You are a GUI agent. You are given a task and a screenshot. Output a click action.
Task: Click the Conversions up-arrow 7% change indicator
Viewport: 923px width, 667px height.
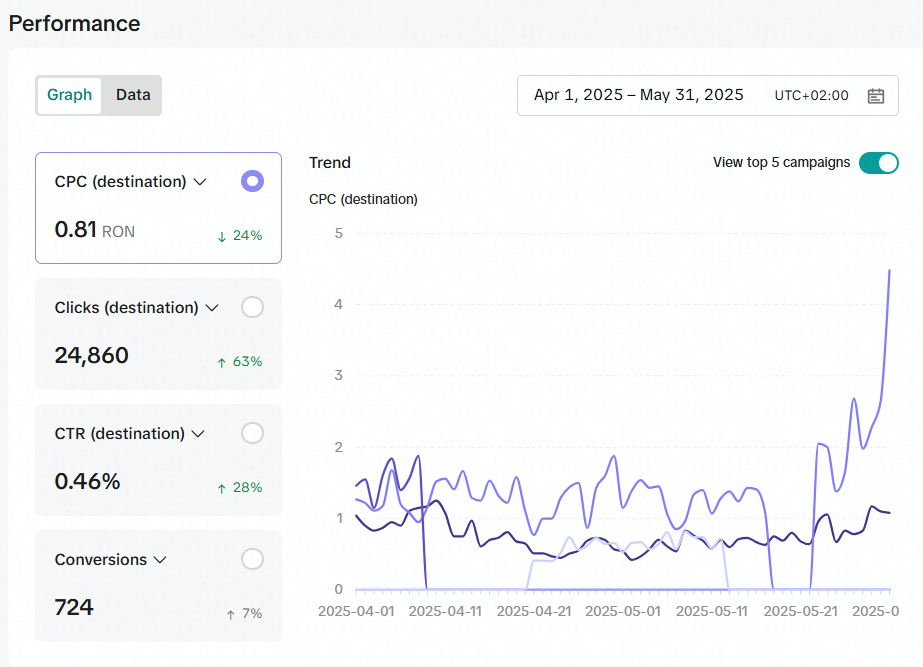244,613
